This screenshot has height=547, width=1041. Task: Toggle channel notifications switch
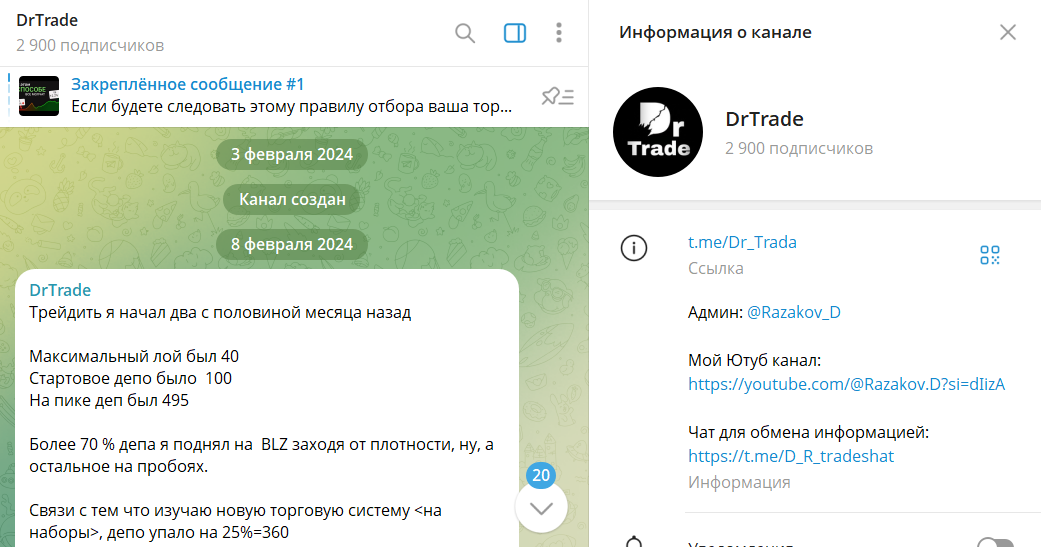[x=994, y=543]
